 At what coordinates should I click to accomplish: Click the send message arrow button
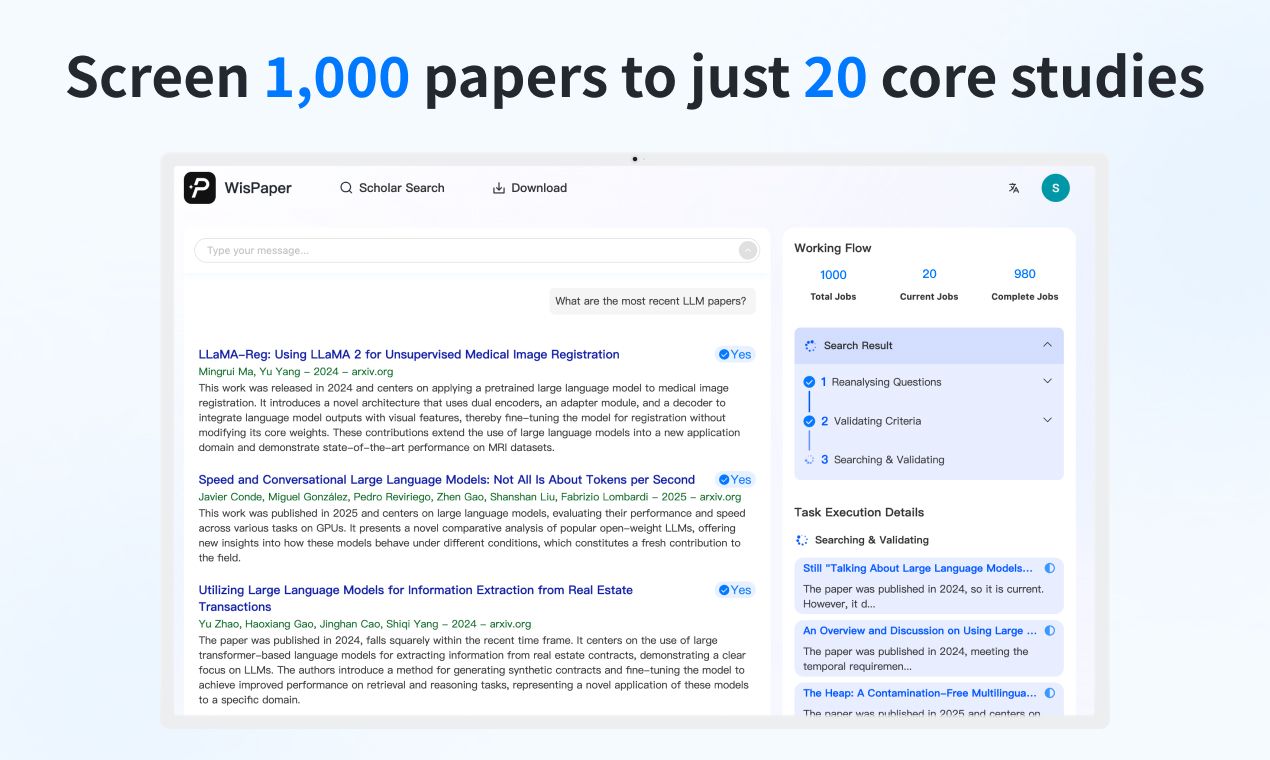click(748, 251)
